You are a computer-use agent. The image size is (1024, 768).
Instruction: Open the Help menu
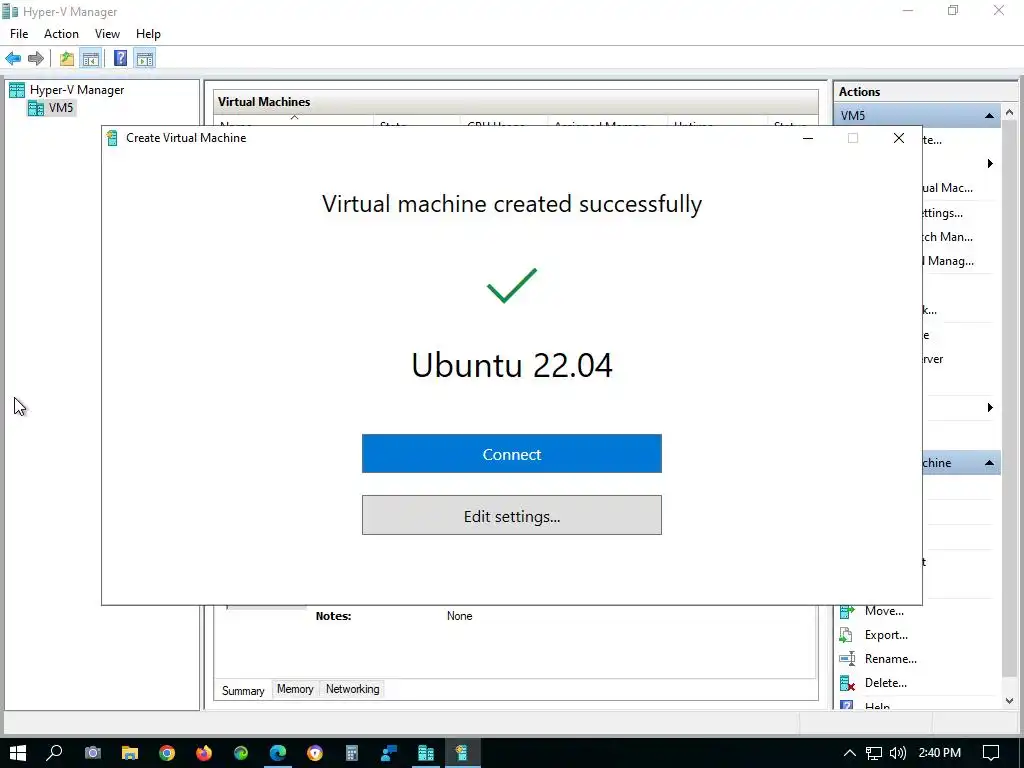148,34
